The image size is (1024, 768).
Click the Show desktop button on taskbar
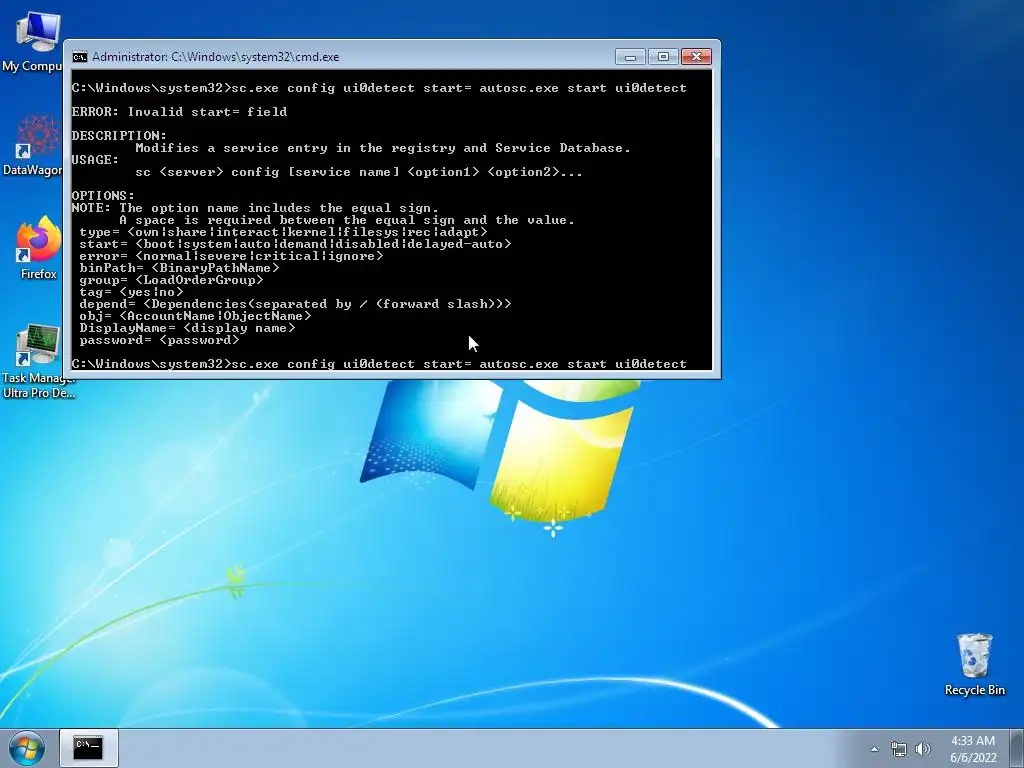[x=1017, y=748]
